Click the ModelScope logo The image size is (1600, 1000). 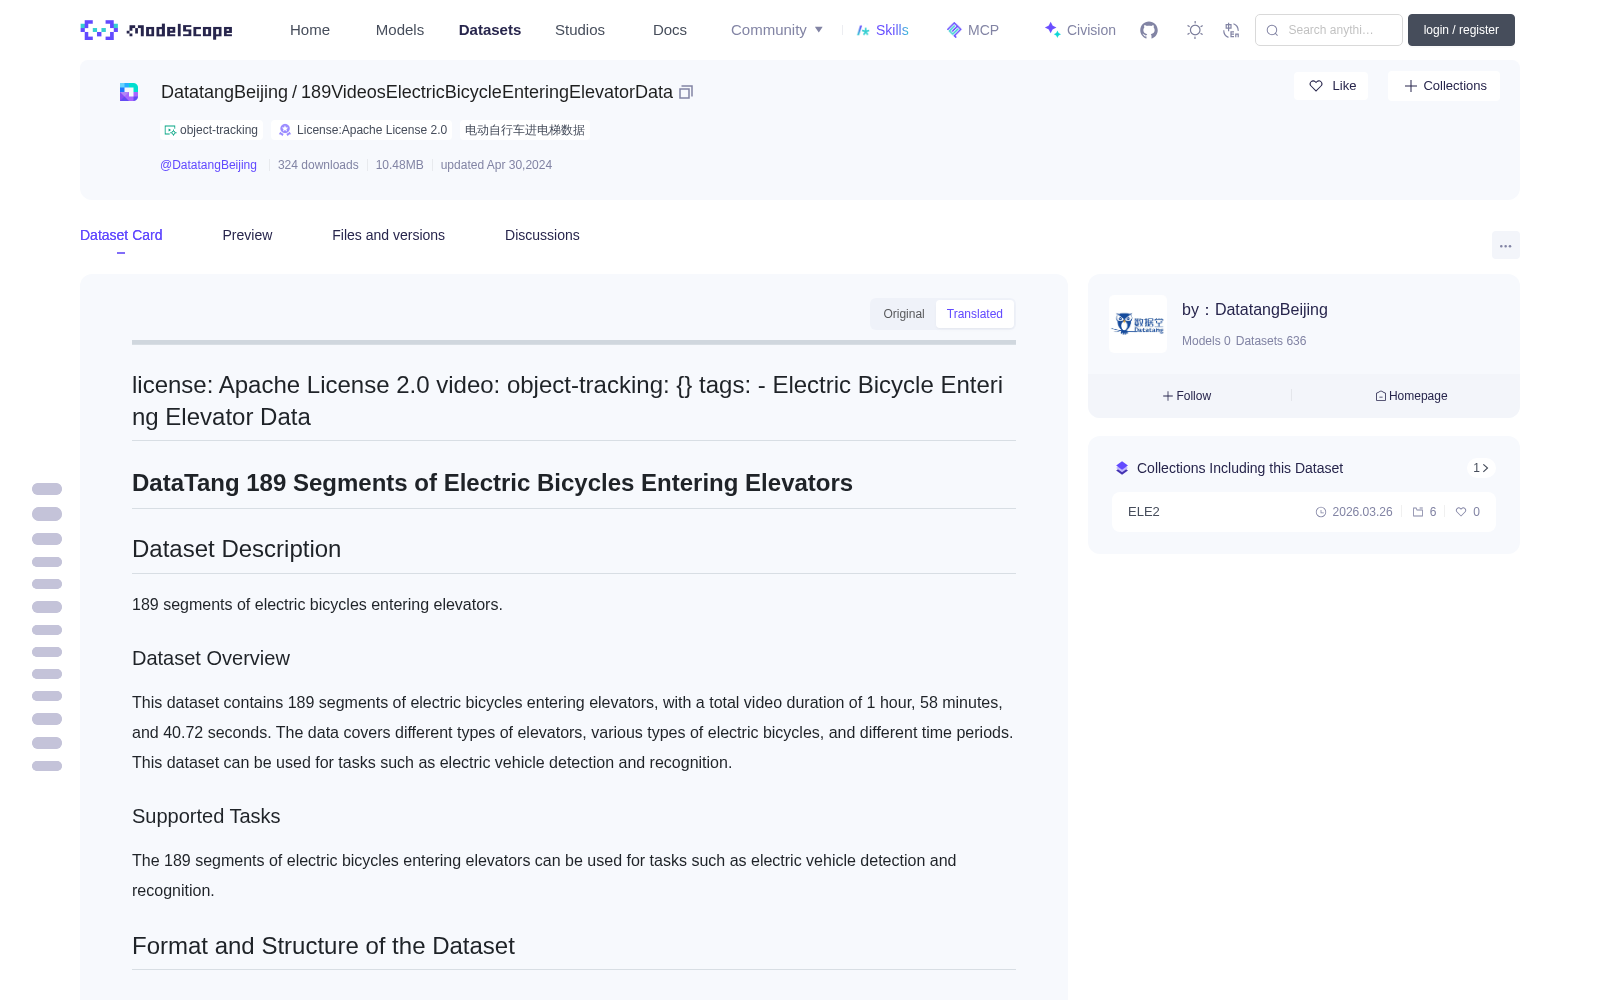tap(156, 30)
